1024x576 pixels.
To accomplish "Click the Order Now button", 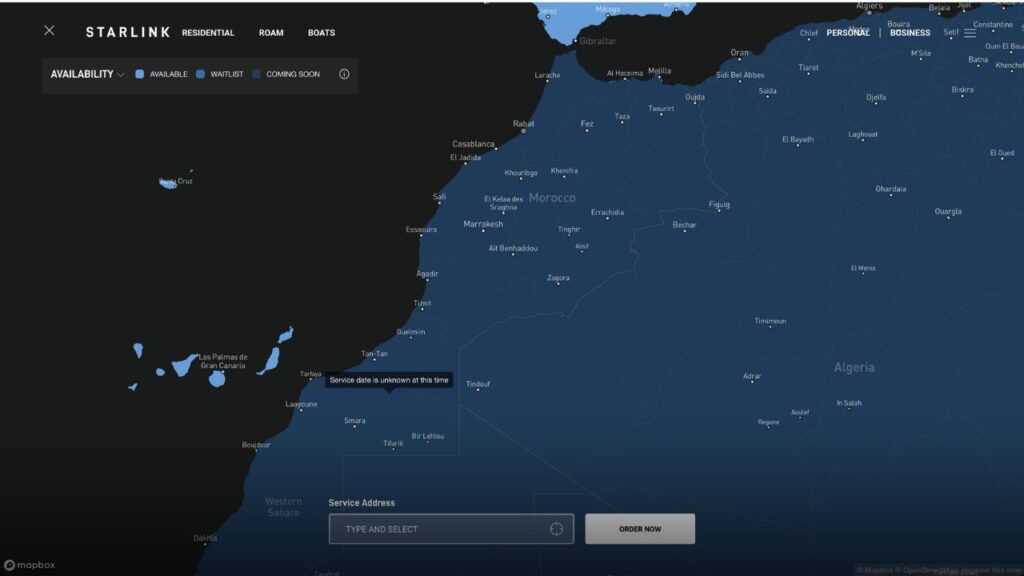I will pos(640,529).
